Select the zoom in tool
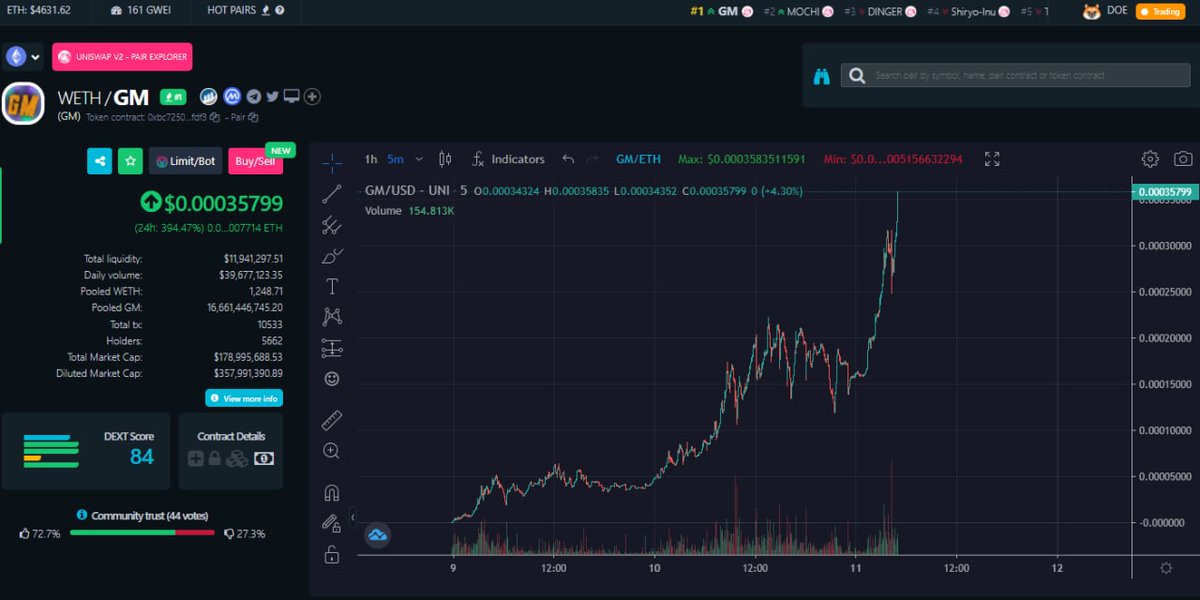1200x600 pixels. click(x=332, y=451)
